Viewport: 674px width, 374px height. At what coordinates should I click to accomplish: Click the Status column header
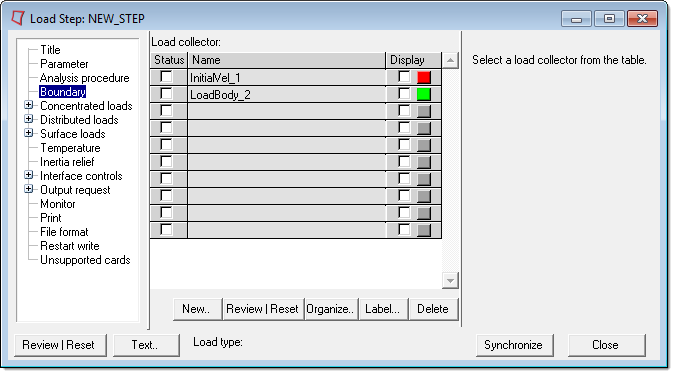point(169,60)
